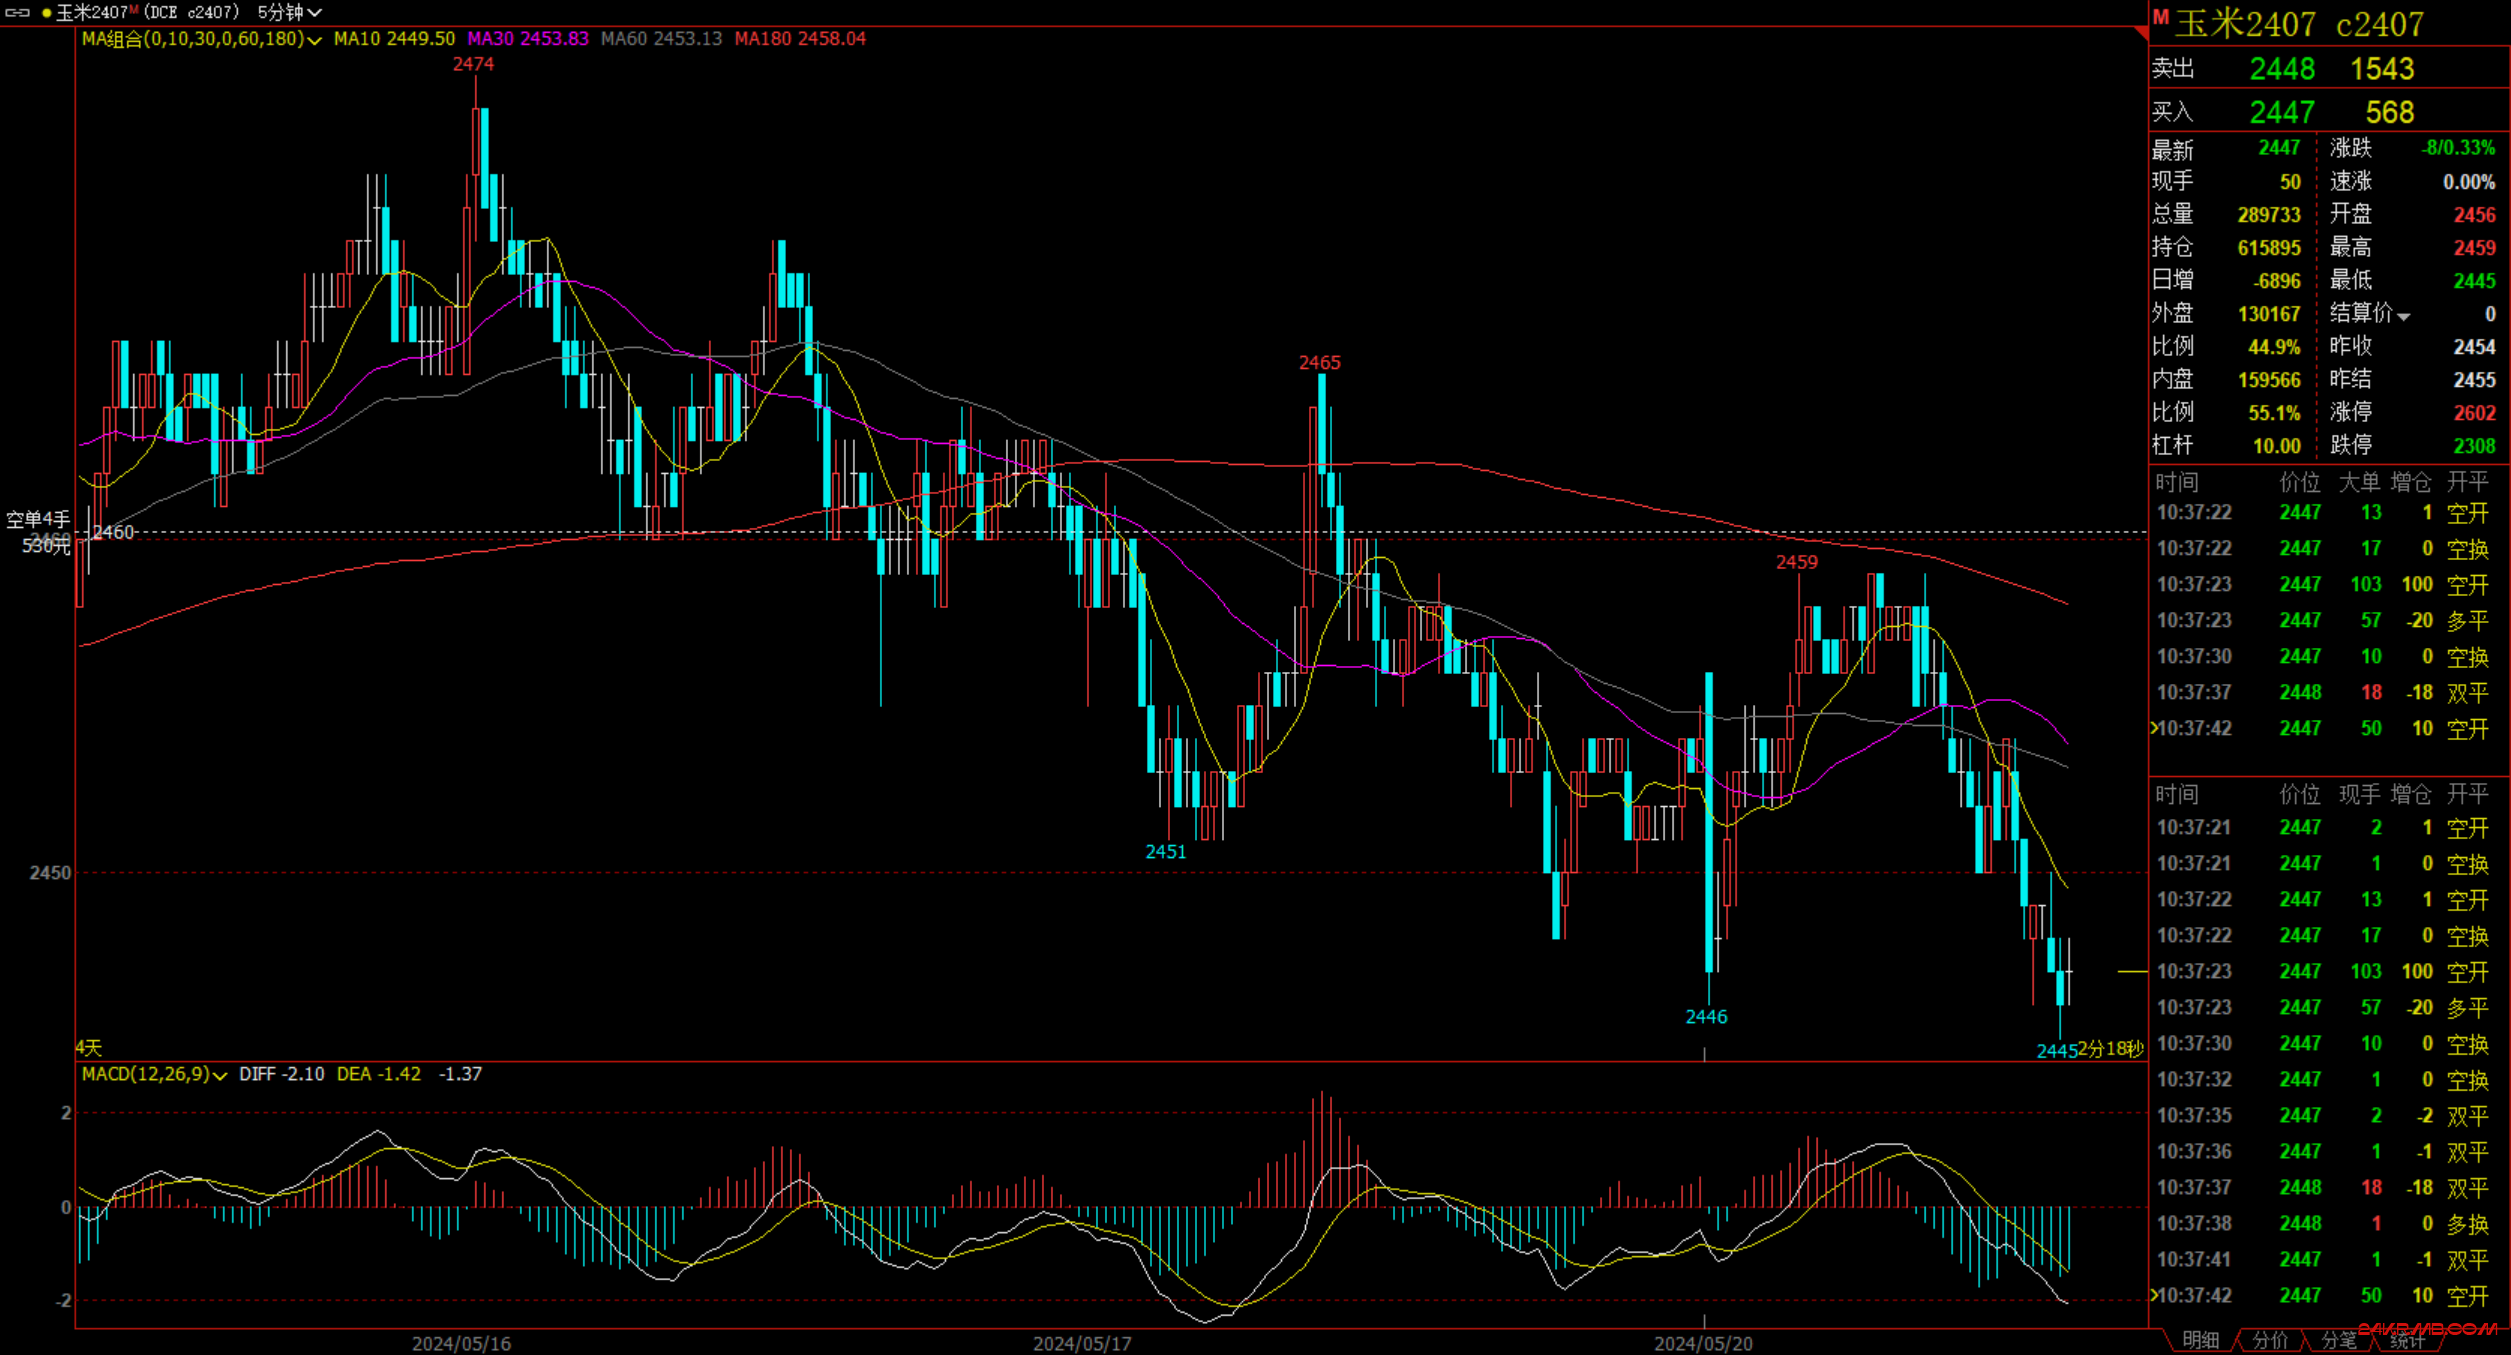Click the 买入 price 2447
Image resolution: width=2511 pixels, height=1355 pixels.
click(2282, 112)
